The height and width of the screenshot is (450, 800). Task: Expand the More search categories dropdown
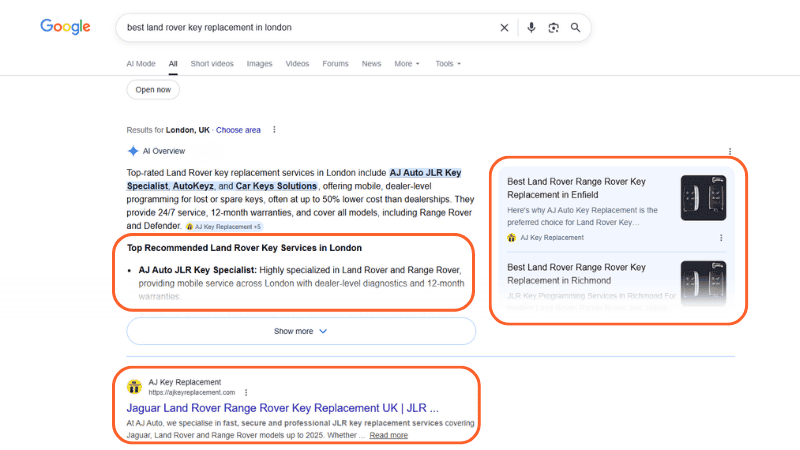pyautogui.click(x=408, y=64)
